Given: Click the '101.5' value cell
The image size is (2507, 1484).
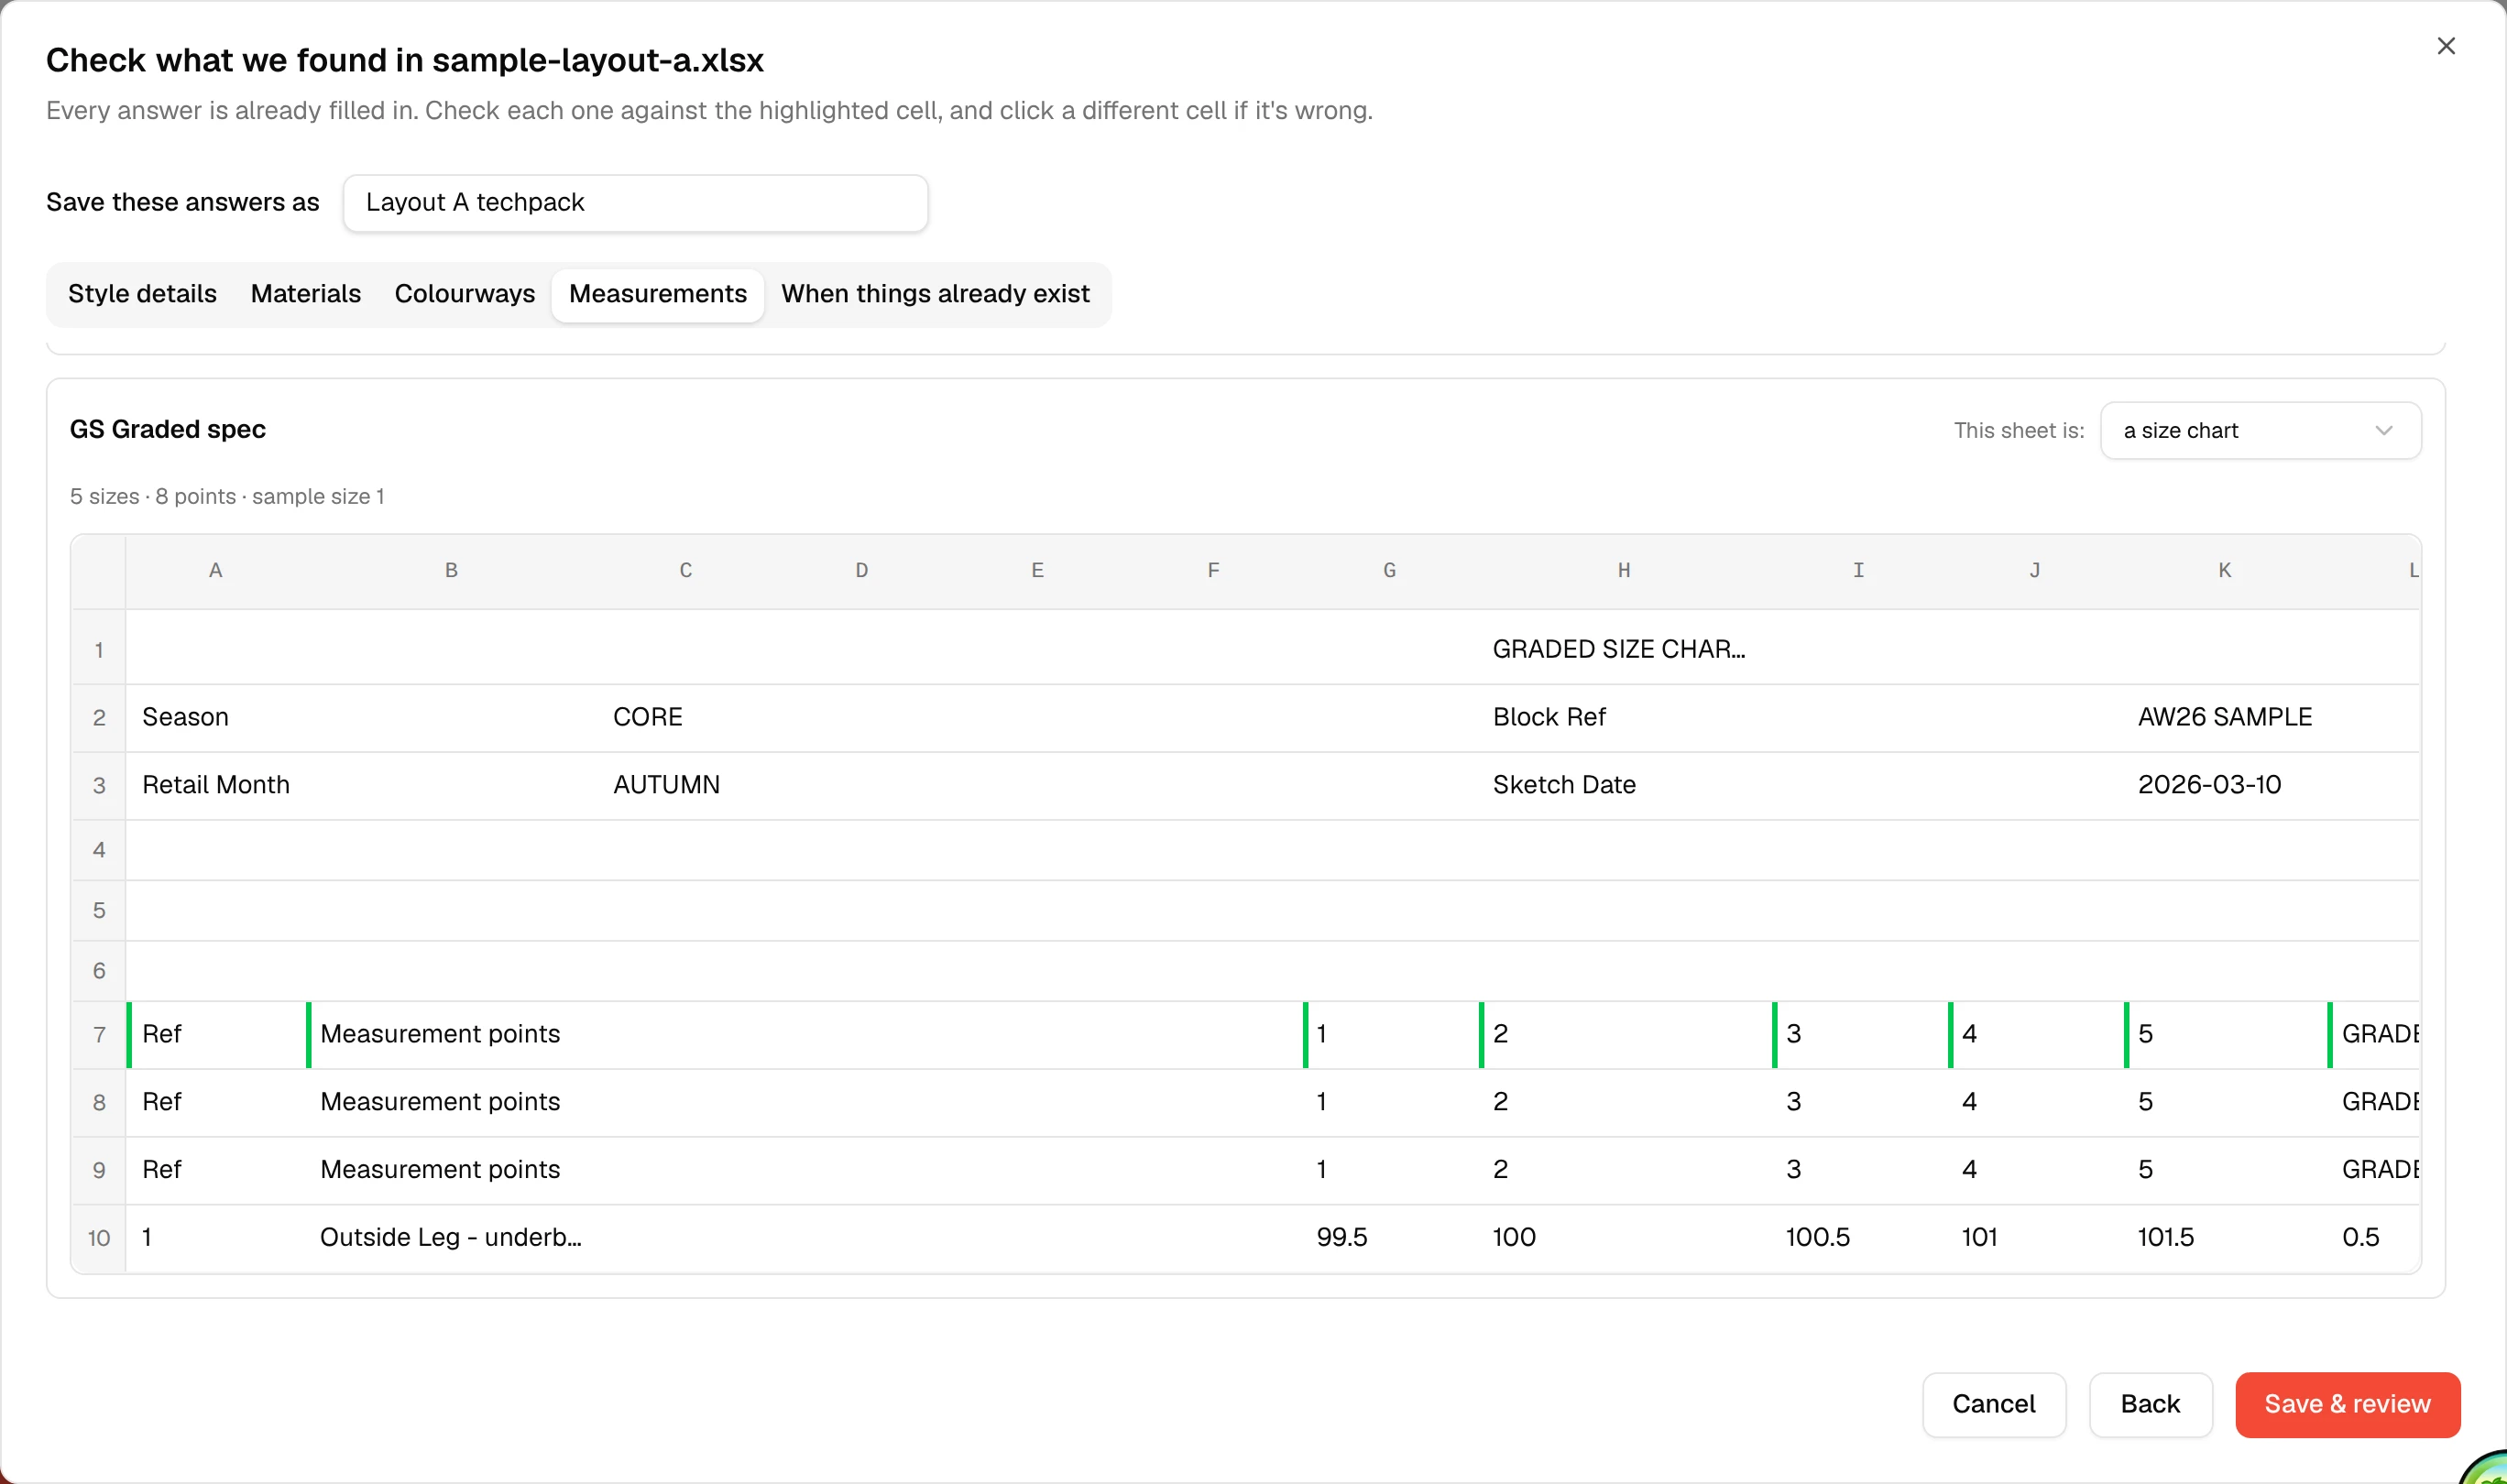Looking at the screenshot, I should tap(2225, 1238).
